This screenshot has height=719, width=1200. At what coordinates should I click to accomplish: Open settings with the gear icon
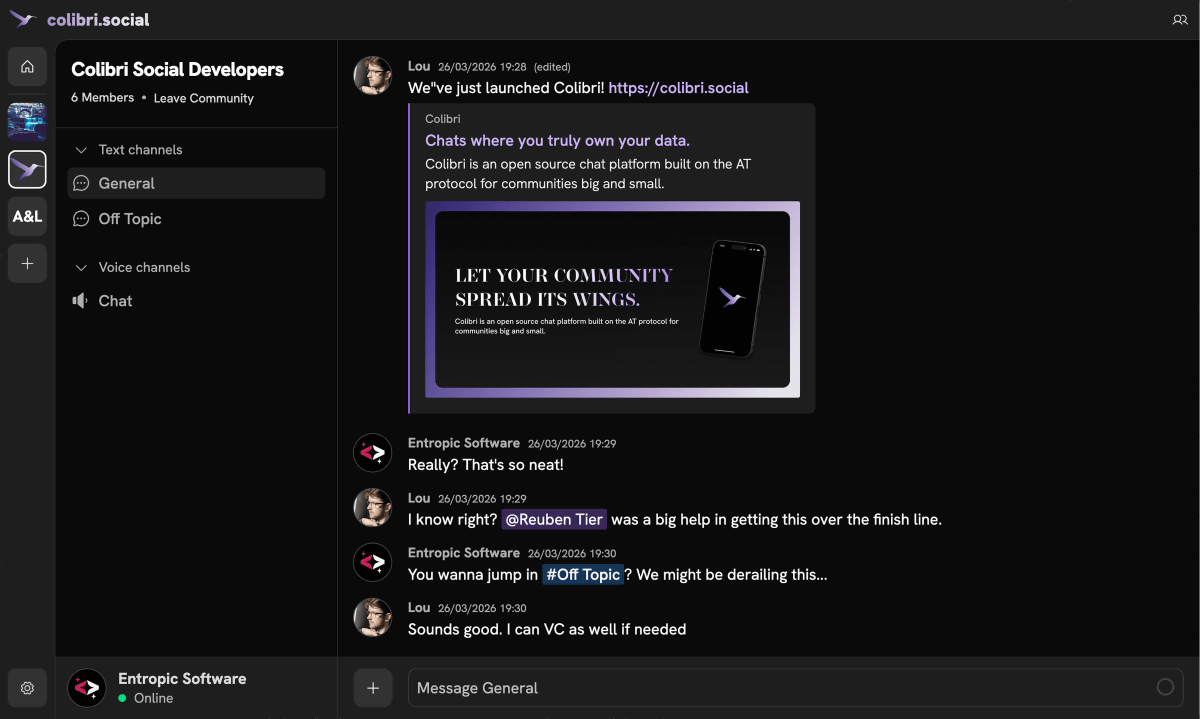click(x=27, y=688)
